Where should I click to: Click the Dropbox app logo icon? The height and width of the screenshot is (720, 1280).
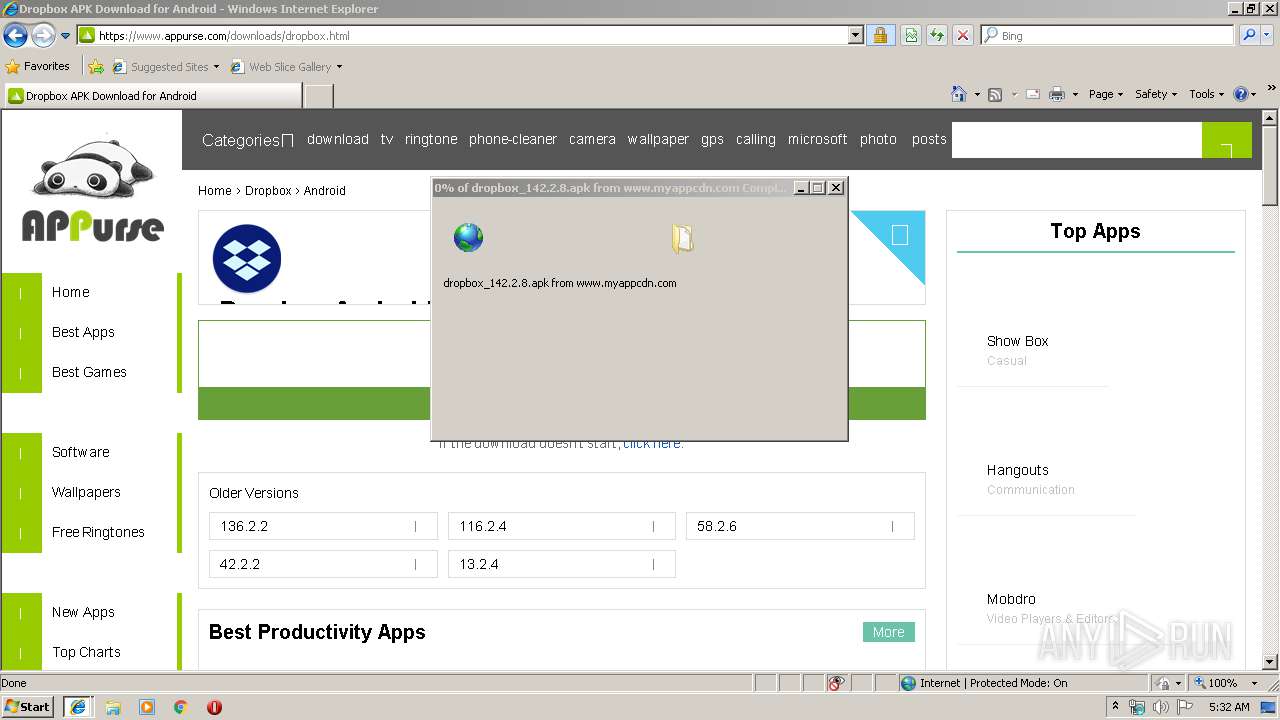(247, 258)
